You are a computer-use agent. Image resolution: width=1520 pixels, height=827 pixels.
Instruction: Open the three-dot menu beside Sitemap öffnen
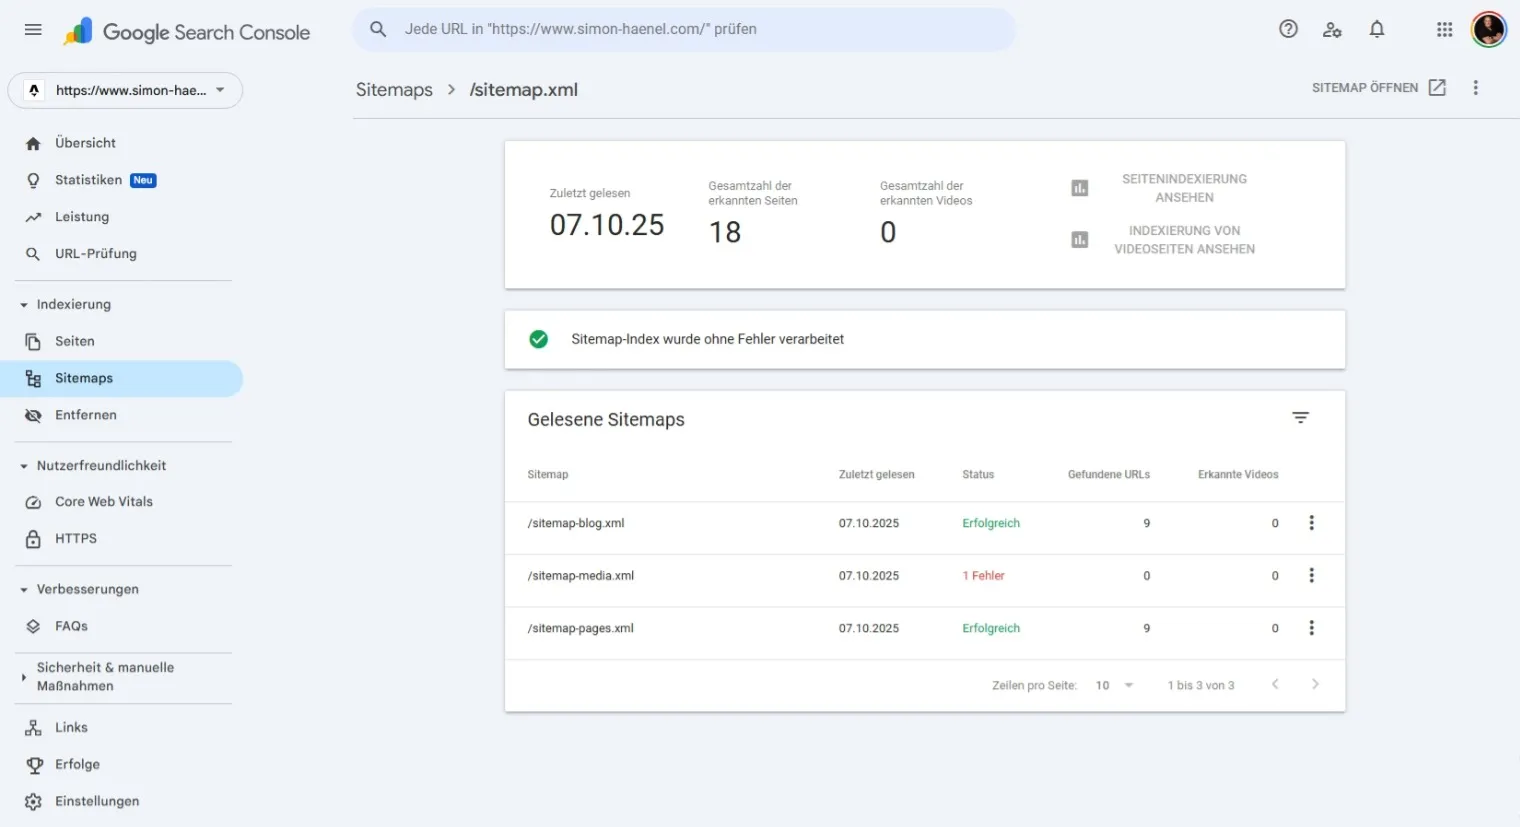pyautogui.click(x=1475, y=88)
